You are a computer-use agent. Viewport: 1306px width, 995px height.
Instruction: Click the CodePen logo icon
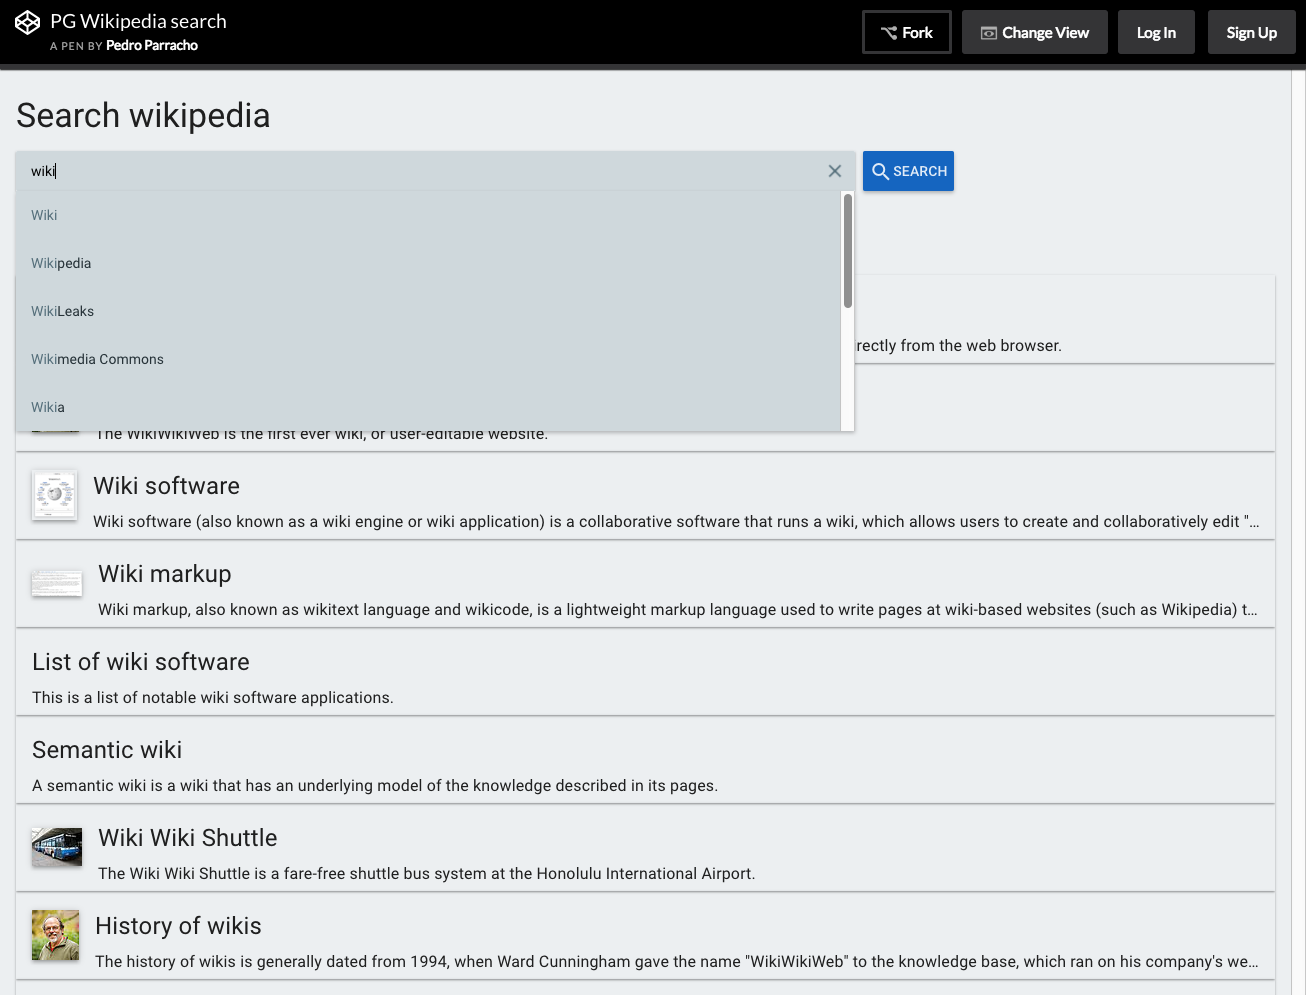point(27,22)
